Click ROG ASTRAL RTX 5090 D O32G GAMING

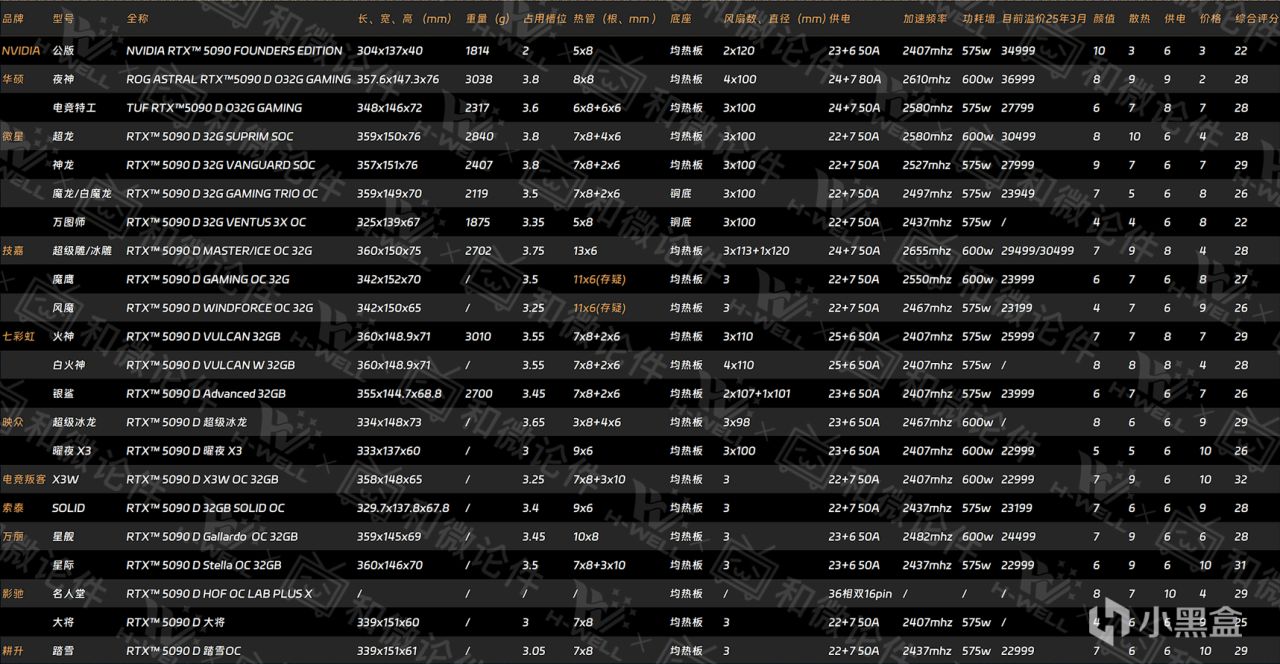(239, 79)
